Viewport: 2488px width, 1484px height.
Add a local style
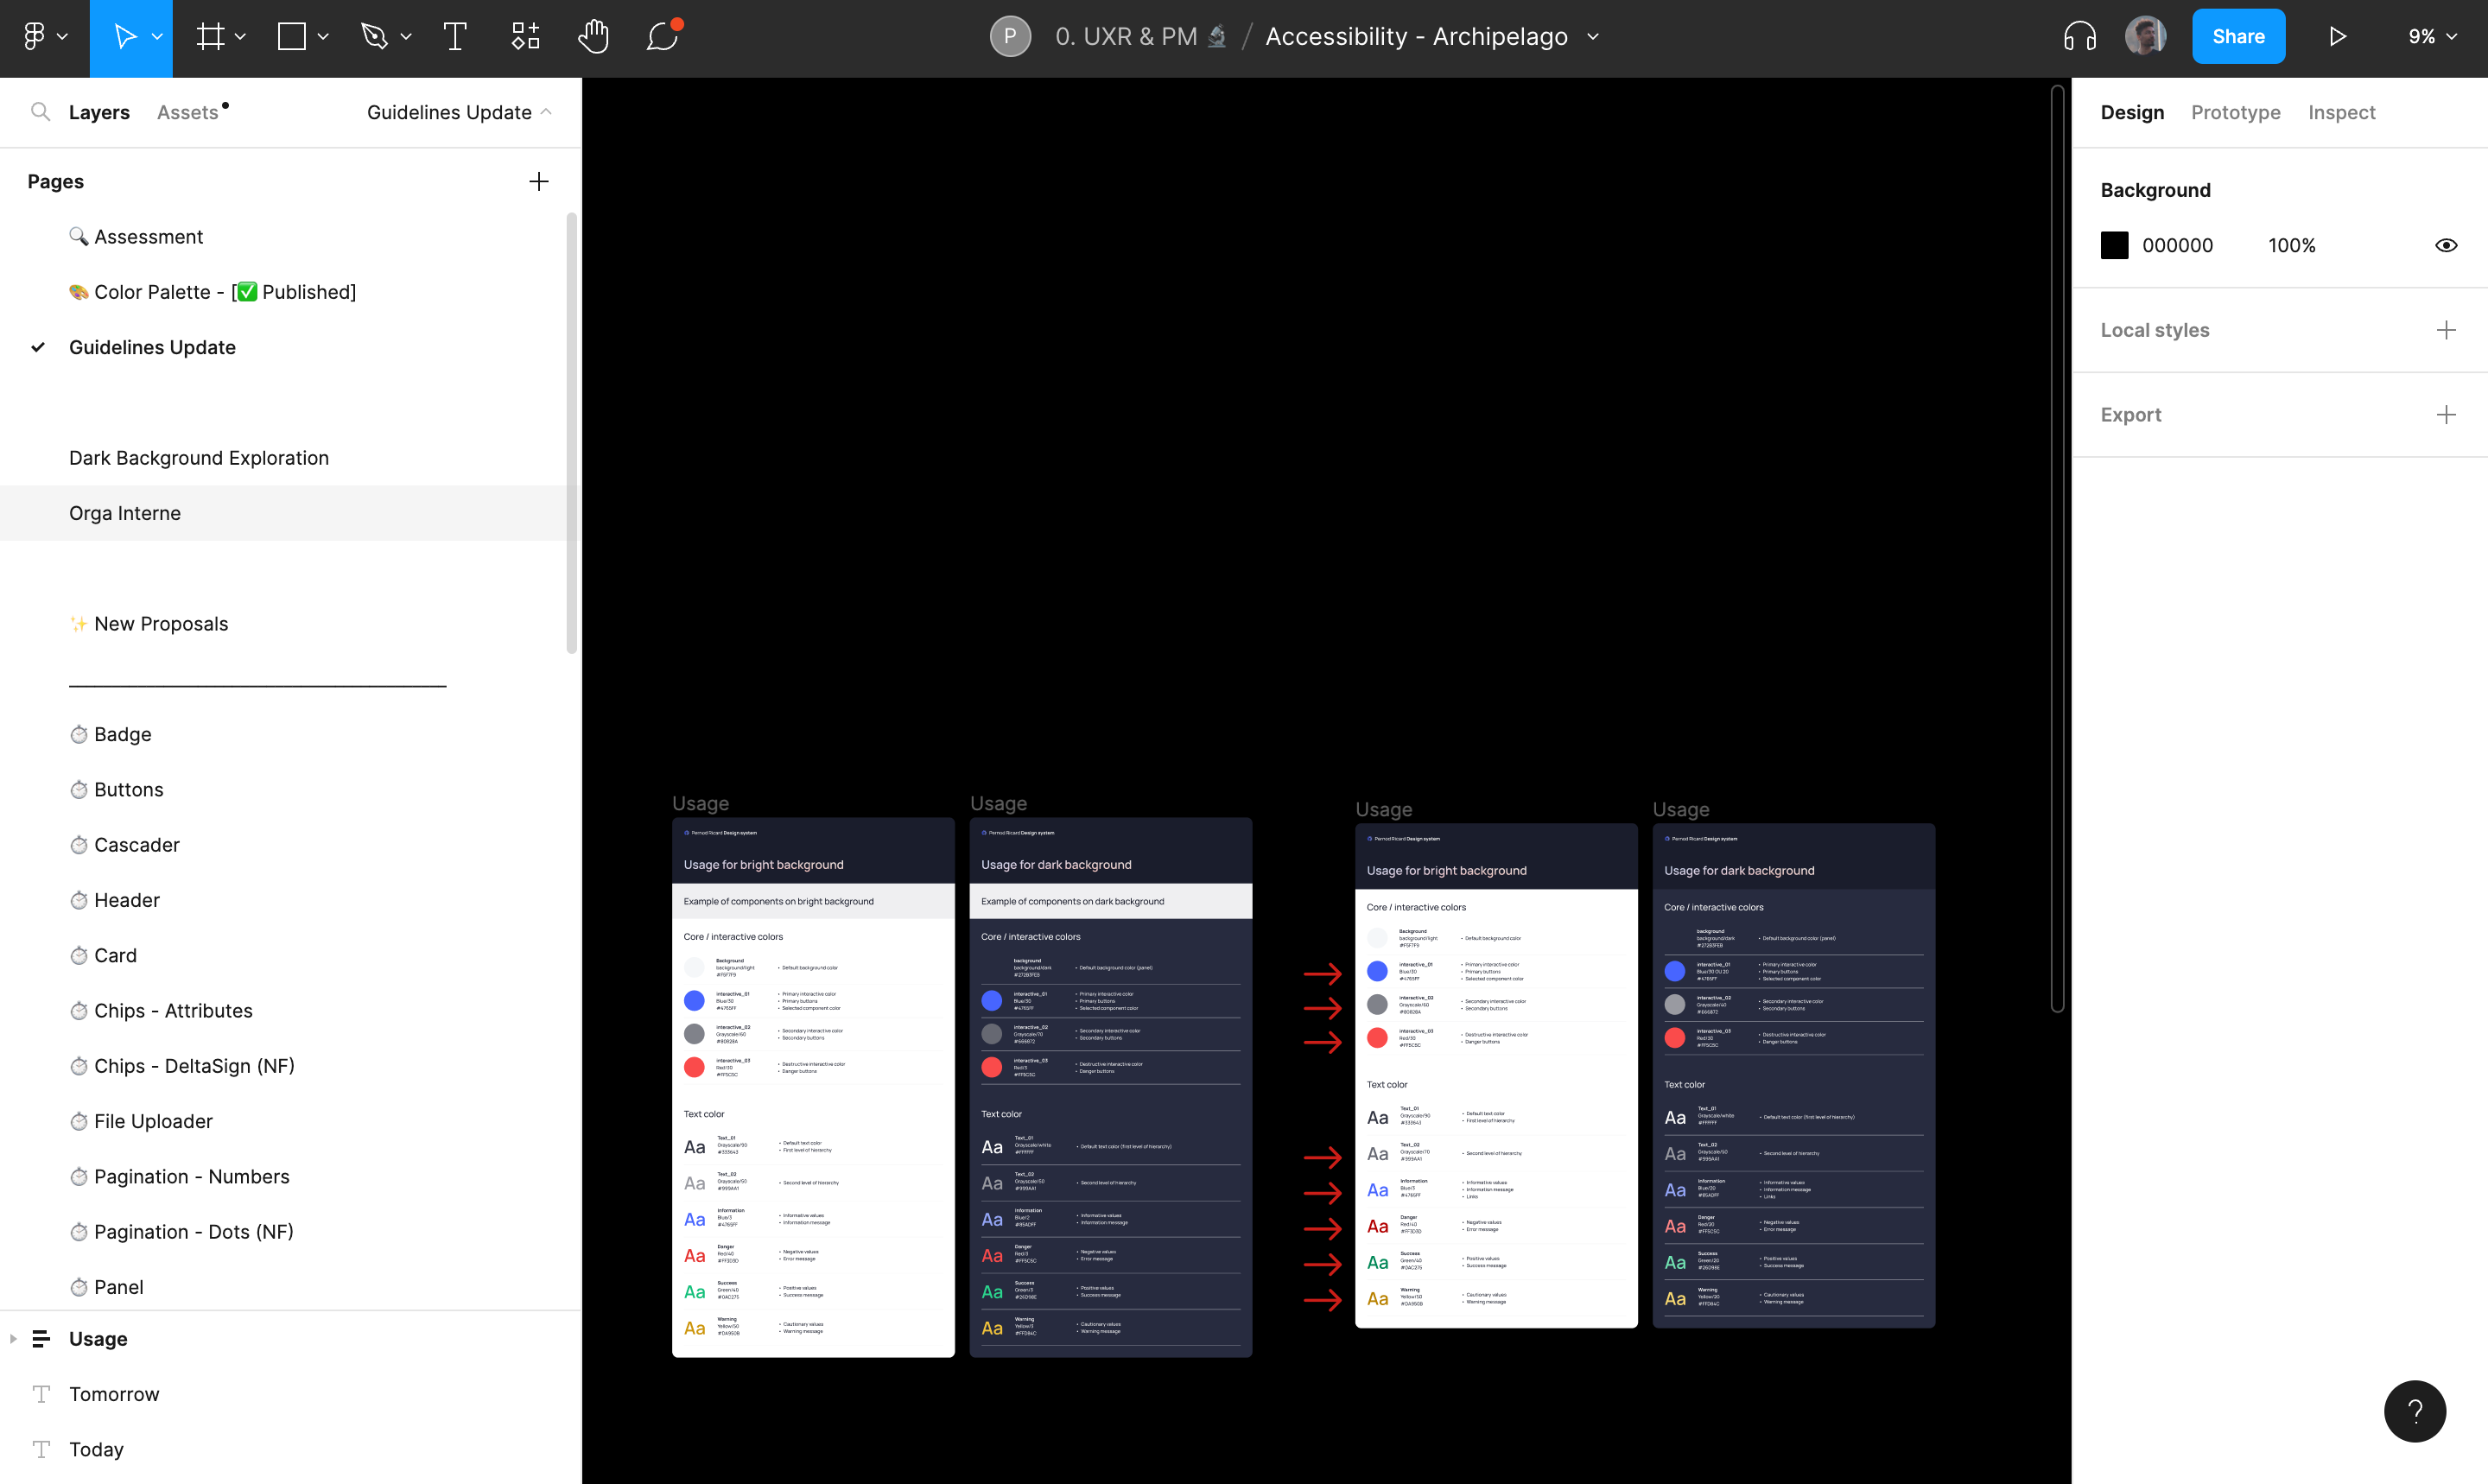tap(2446, 330)
